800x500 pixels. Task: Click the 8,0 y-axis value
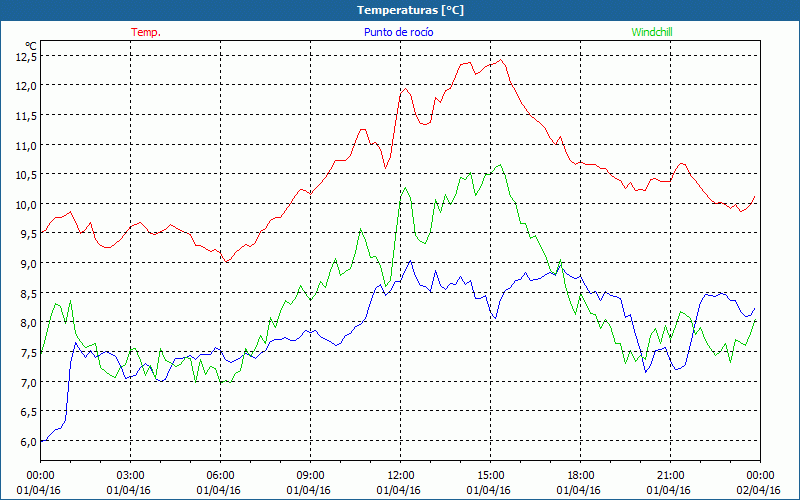[28, 323]
